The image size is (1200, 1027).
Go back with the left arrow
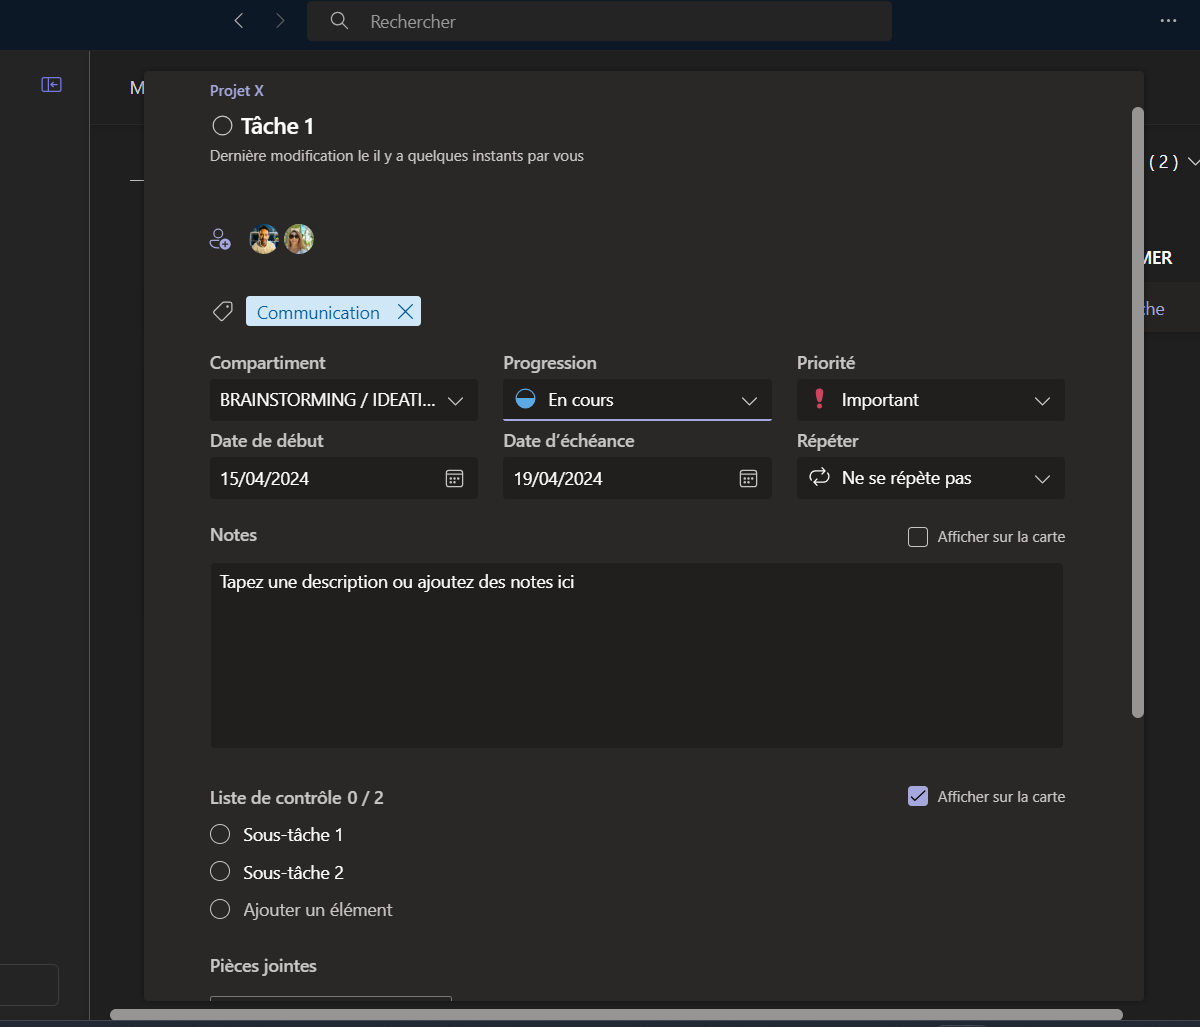[x=238, y=21]
